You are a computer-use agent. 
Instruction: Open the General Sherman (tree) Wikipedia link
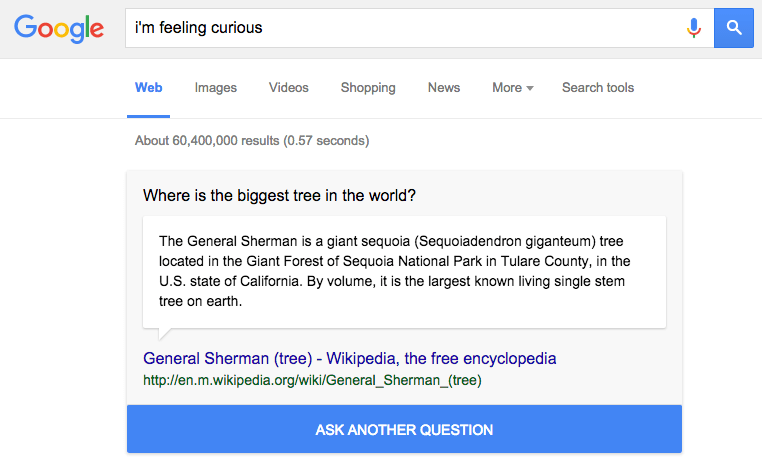[x=349, y=358]
